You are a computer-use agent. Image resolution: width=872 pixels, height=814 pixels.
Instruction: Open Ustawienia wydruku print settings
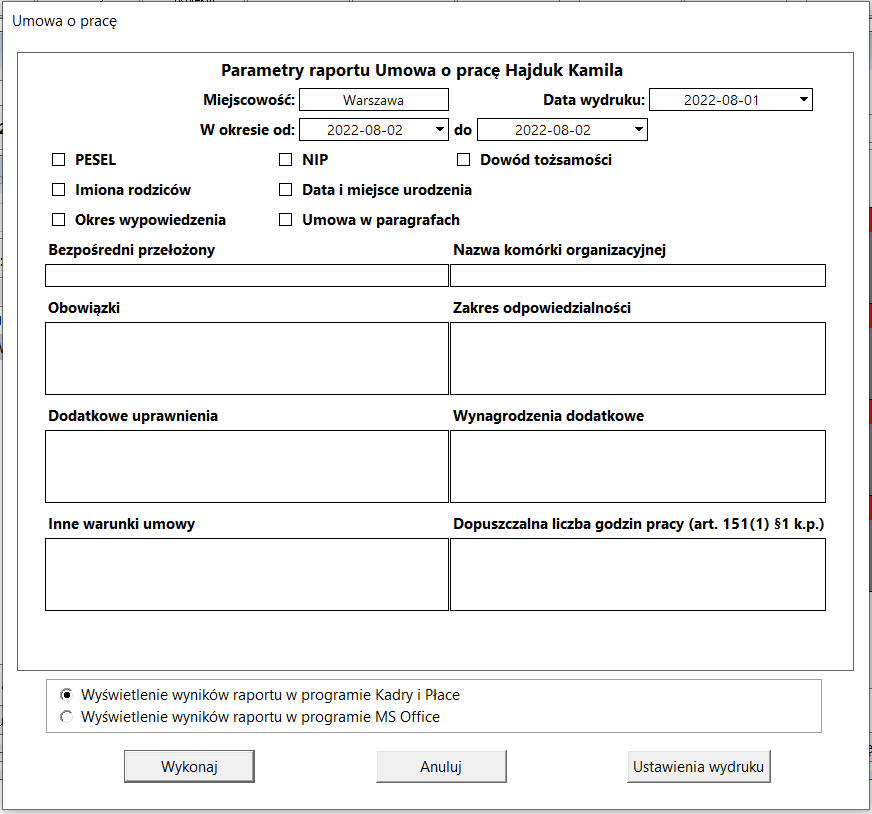point(698,767)
